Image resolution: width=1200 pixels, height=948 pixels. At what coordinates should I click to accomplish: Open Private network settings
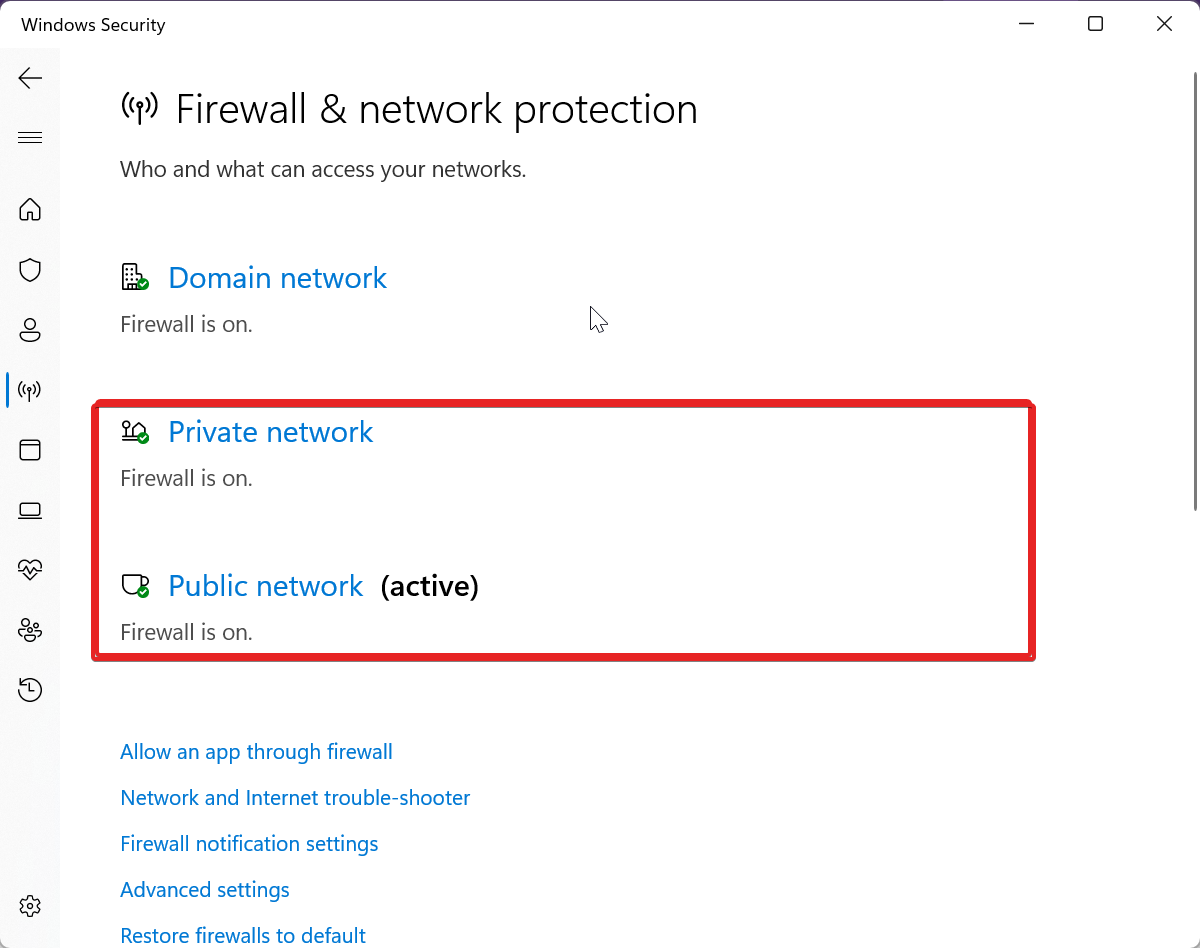[x=270, y=432]
